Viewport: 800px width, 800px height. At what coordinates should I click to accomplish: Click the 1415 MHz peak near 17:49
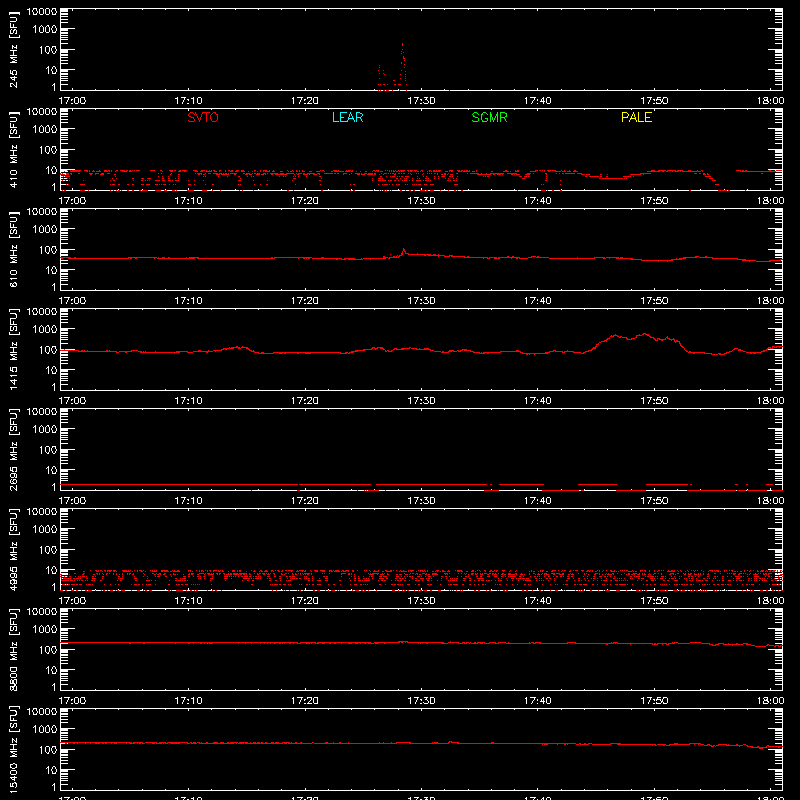645,335
